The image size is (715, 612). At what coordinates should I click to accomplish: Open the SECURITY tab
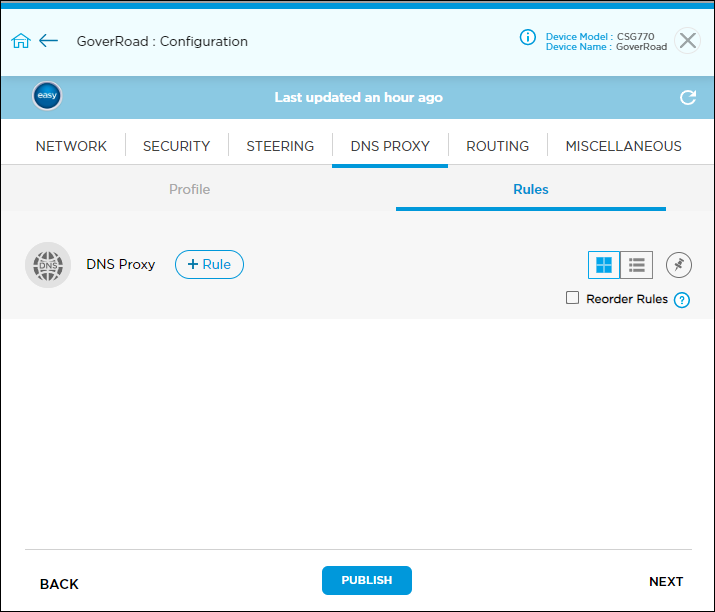(176, 146)
